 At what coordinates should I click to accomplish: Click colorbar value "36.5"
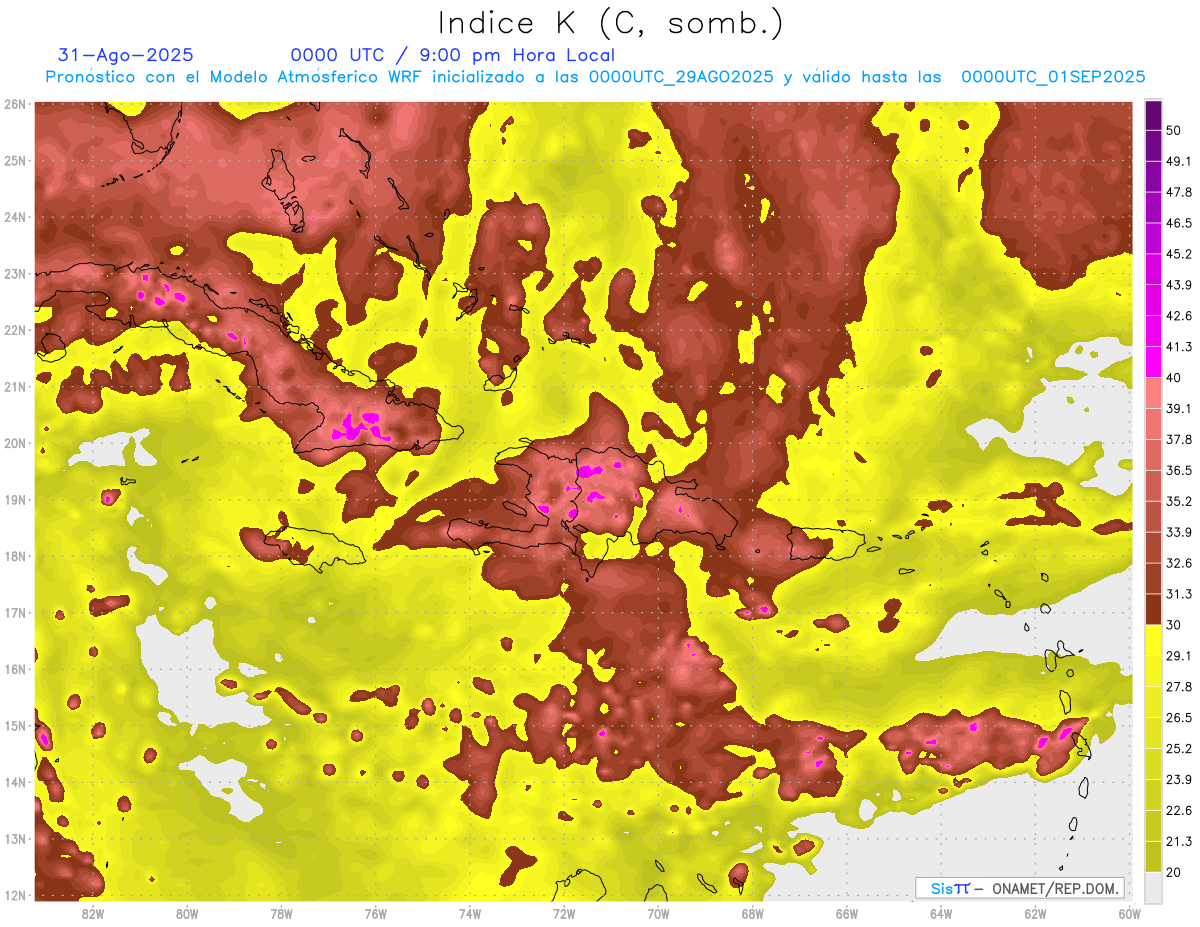(1179, 470)
